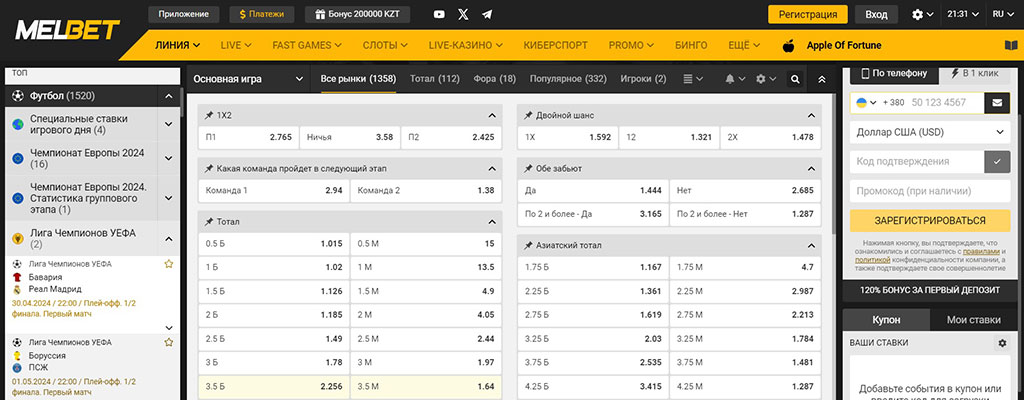Click the Платежи button
Viewport: 1024px width, 400px height.
click(261, 14)
